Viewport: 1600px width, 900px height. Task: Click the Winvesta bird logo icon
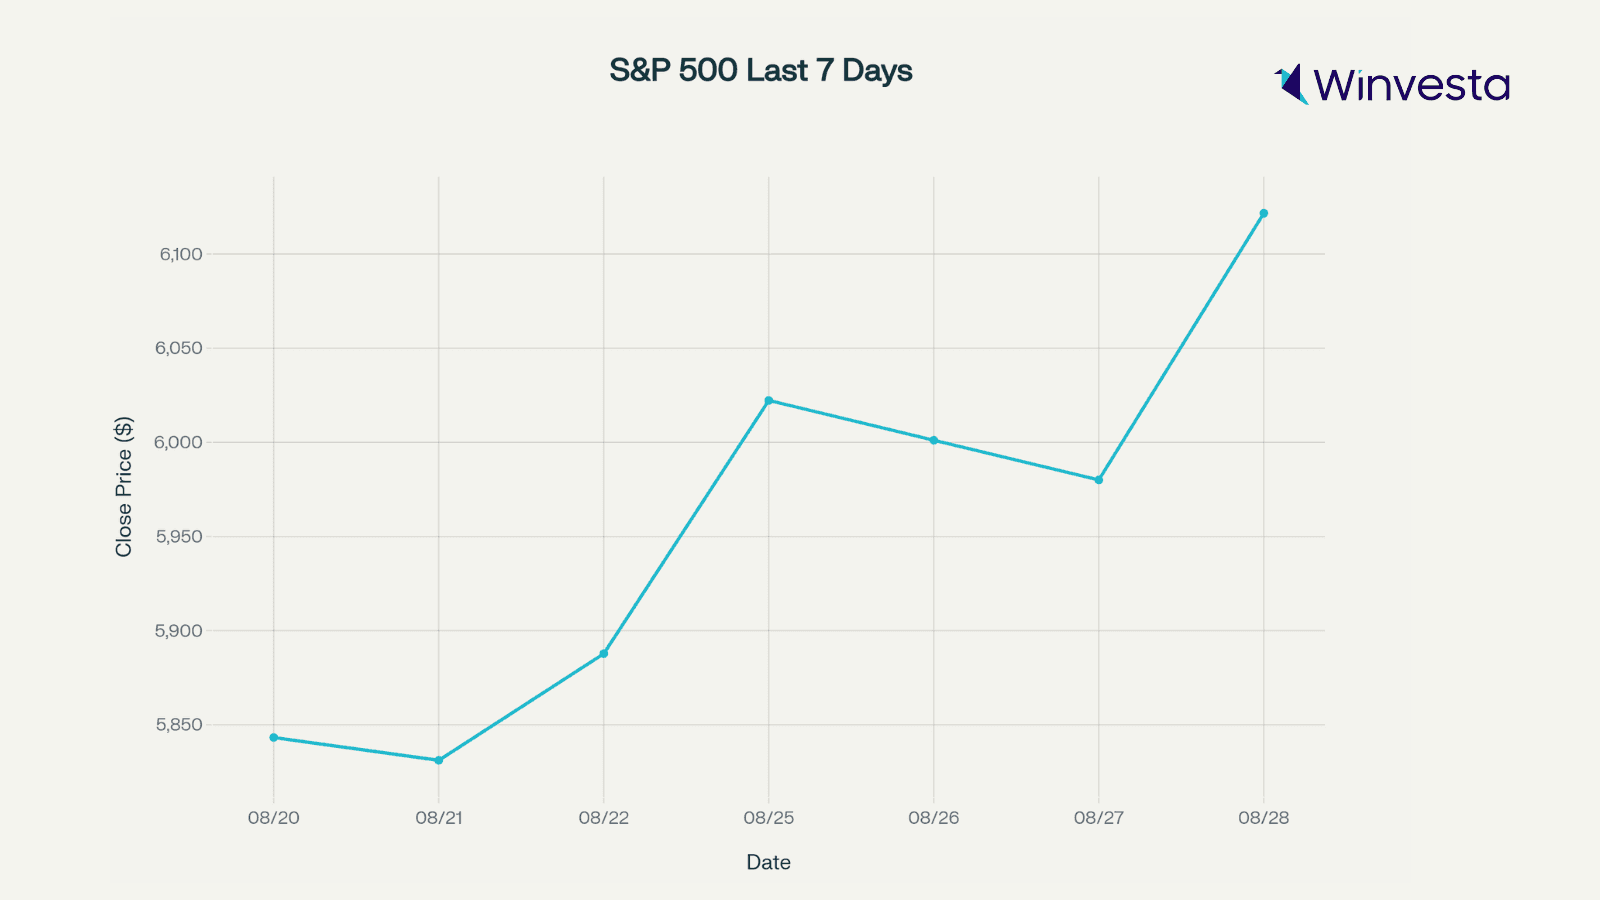pyautogui.click(x=1292, y=84)
